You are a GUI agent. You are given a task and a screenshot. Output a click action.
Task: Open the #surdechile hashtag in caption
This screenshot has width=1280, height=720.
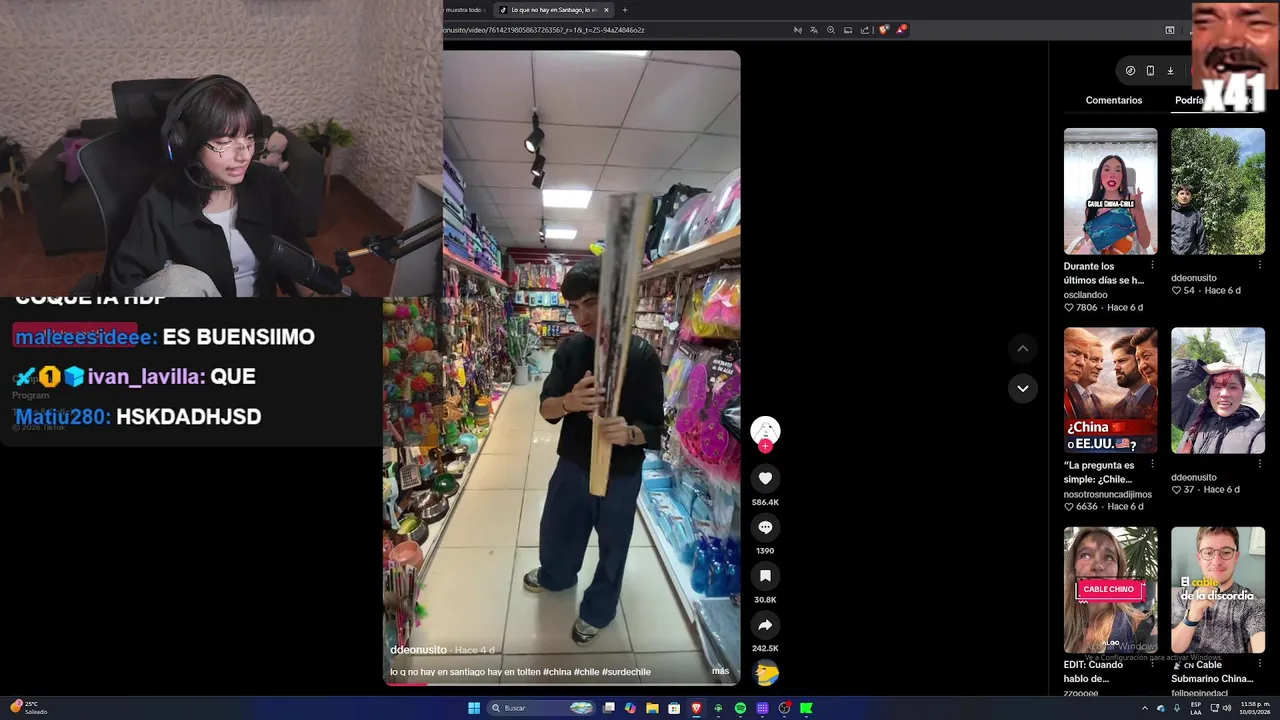626,672
